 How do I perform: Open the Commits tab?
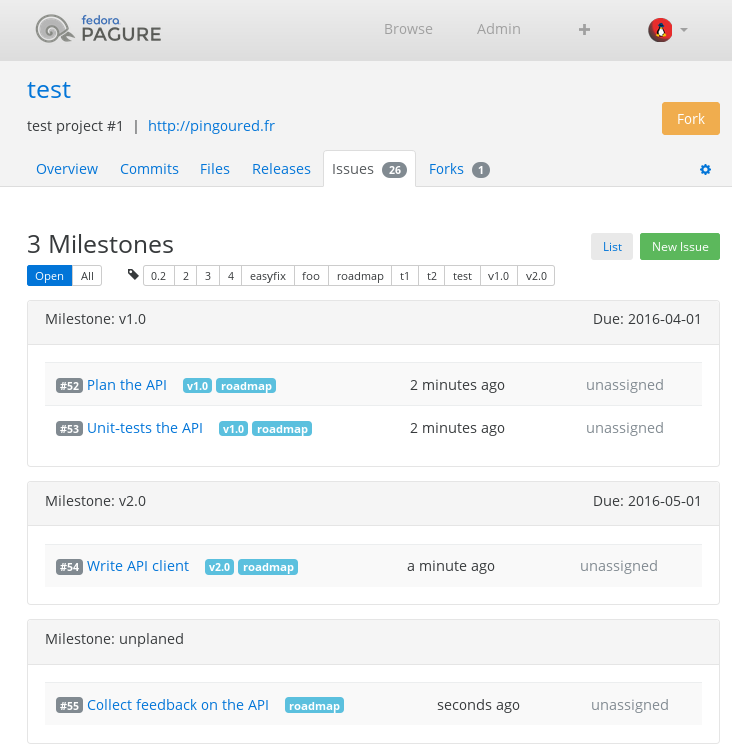click(149, 169)
